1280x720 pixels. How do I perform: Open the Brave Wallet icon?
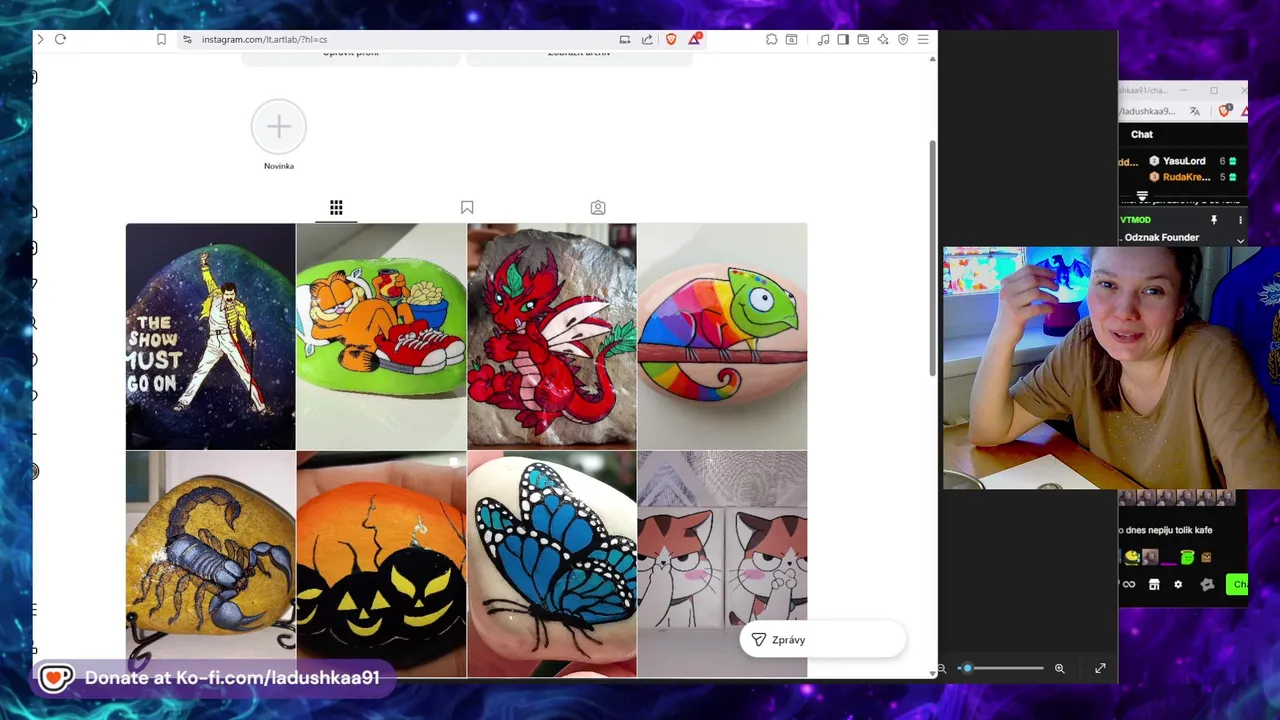click(863, 39)
